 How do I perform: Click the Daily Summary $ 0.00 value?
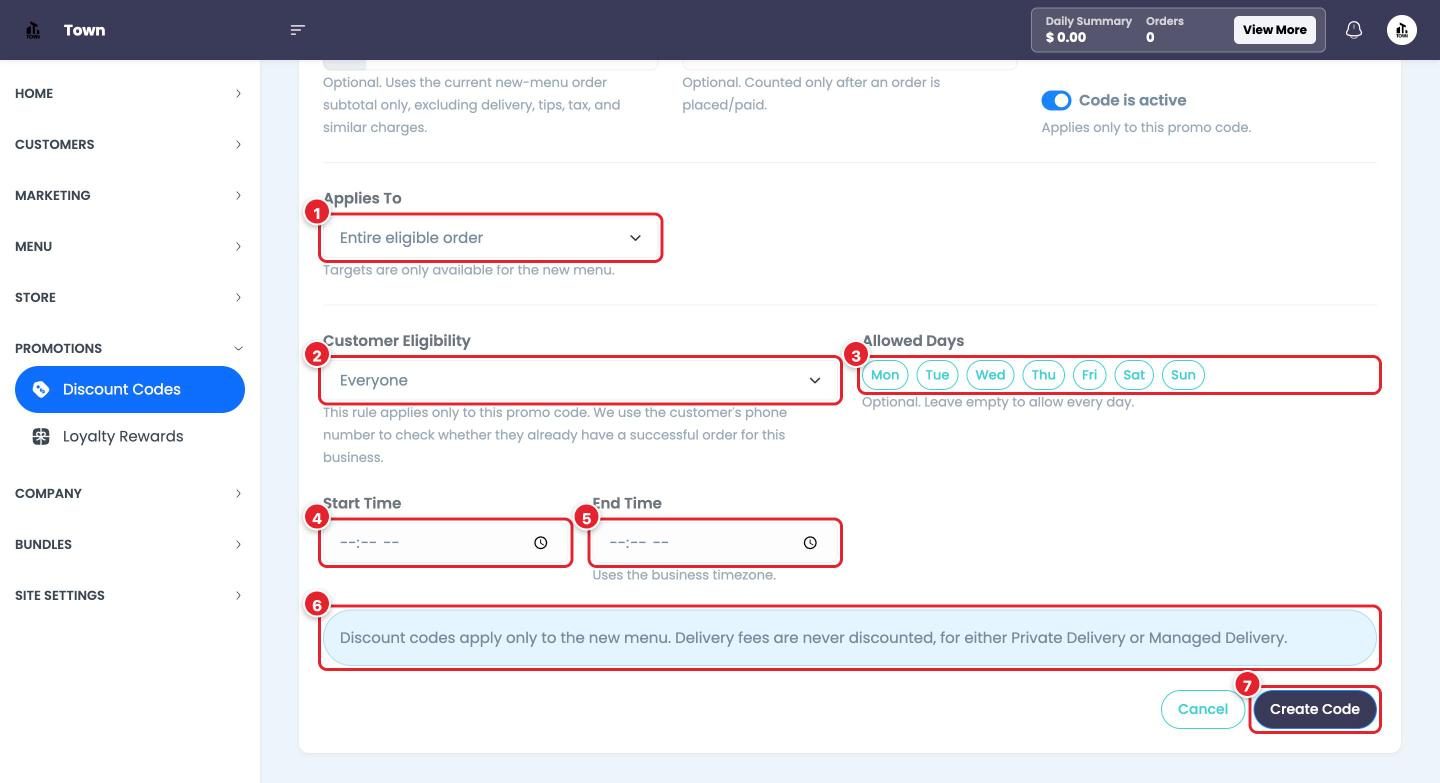coord(1066,38)
